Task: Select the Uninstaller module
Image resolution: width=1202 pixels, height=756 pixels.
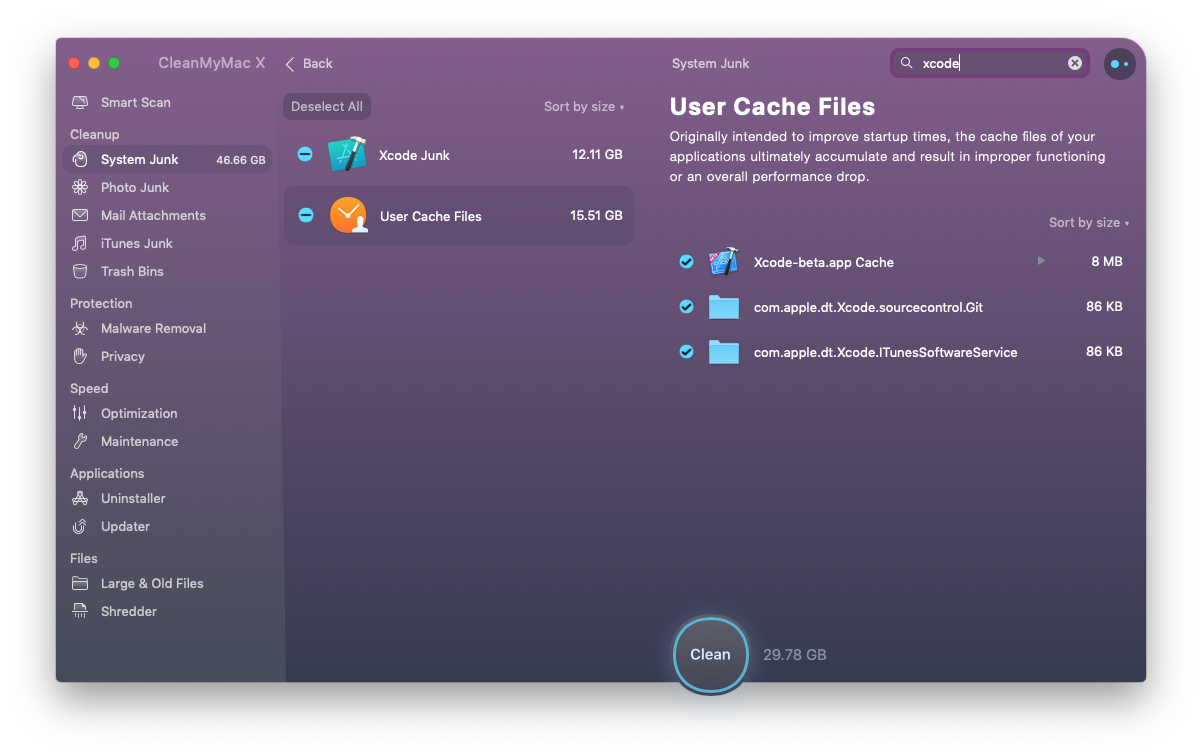Action: coord(133,499)
